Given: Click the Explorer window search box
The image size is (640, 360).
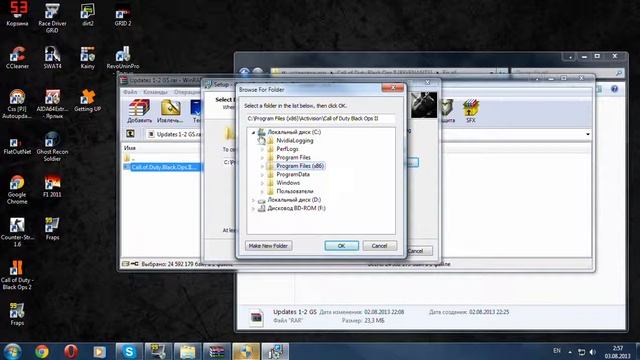Looking at the screenshot, I should [567, 73].
